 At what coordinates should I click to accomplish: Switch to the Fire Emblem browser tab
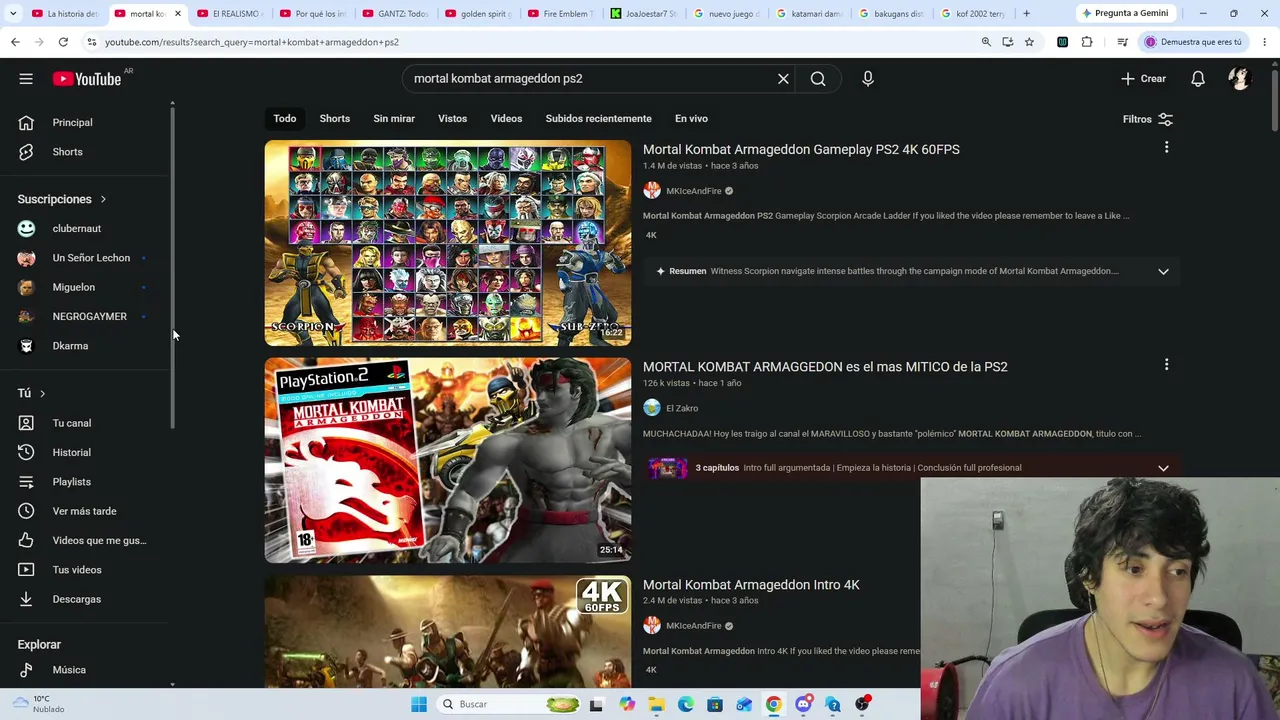[x=560, y=14]
